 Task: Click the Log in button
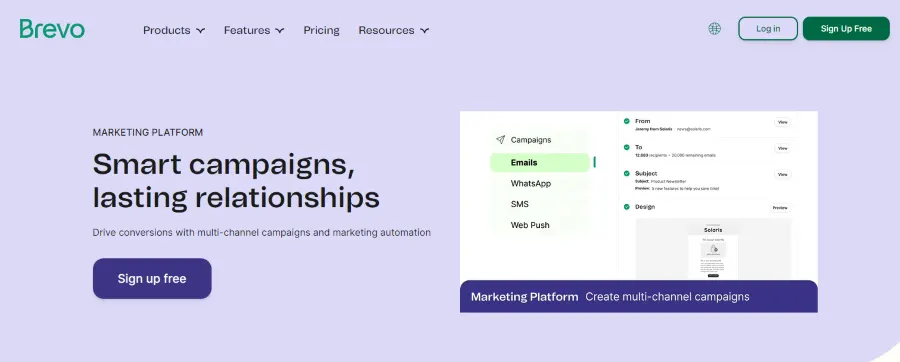(768, 29)
